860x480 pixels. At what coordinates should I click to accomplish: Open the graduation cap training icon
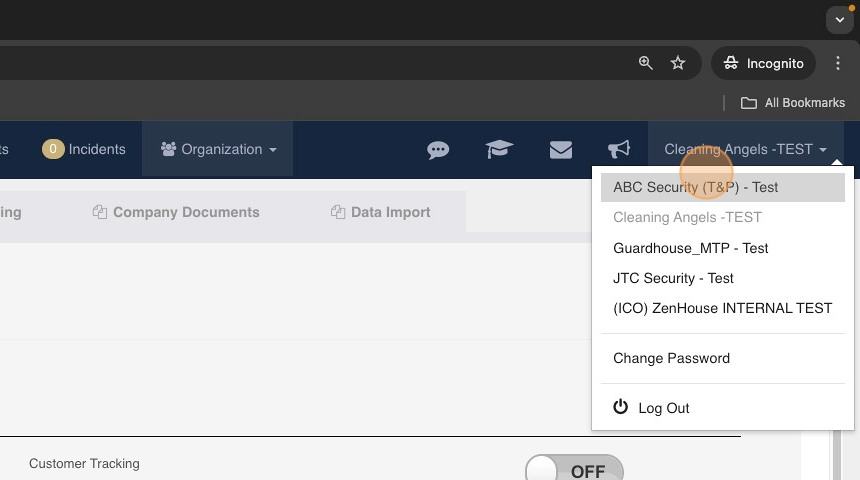point(499,149)
